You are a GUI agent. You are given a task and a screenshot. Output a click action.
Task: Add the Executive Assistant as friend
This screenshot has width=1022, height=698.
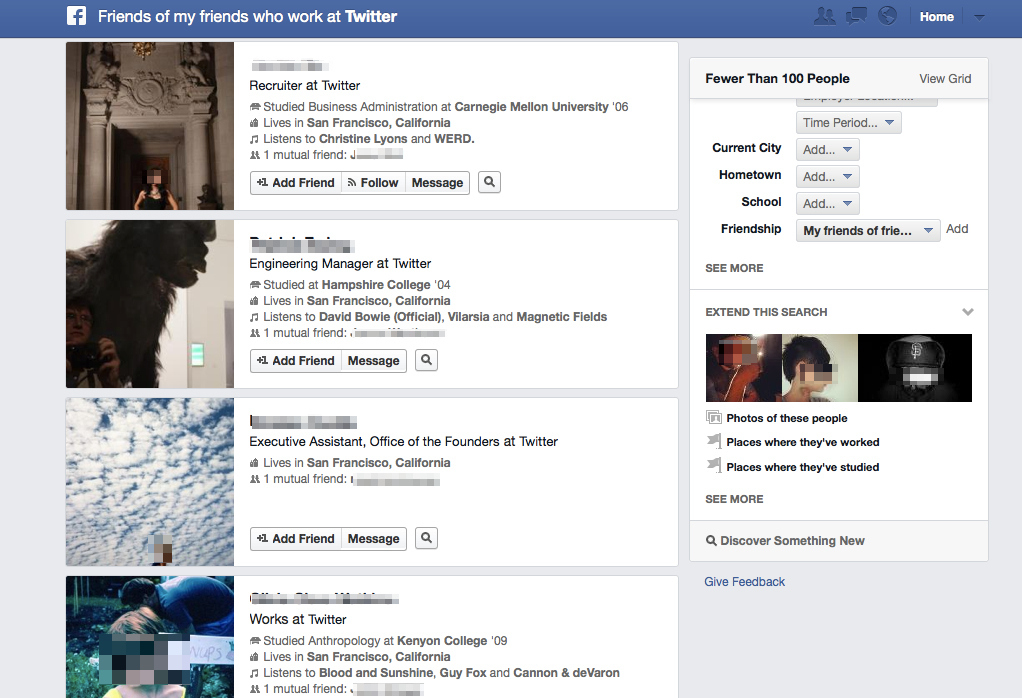point(296,539)
